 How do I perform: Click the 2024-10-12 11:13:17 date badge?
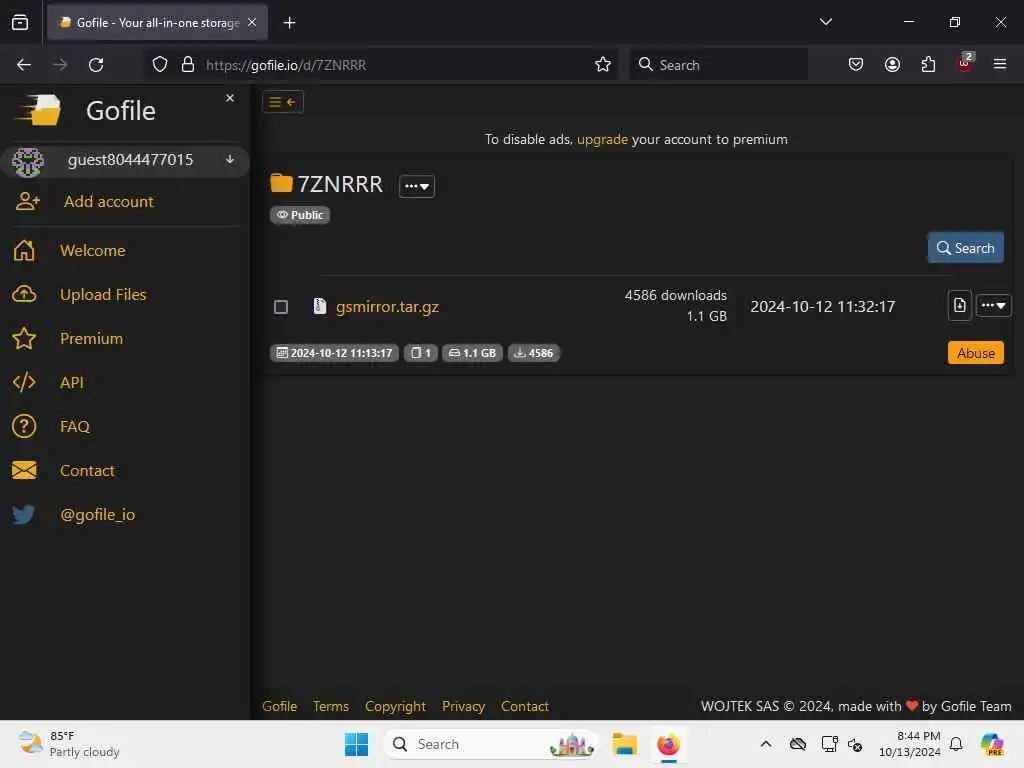coord(334,353)
